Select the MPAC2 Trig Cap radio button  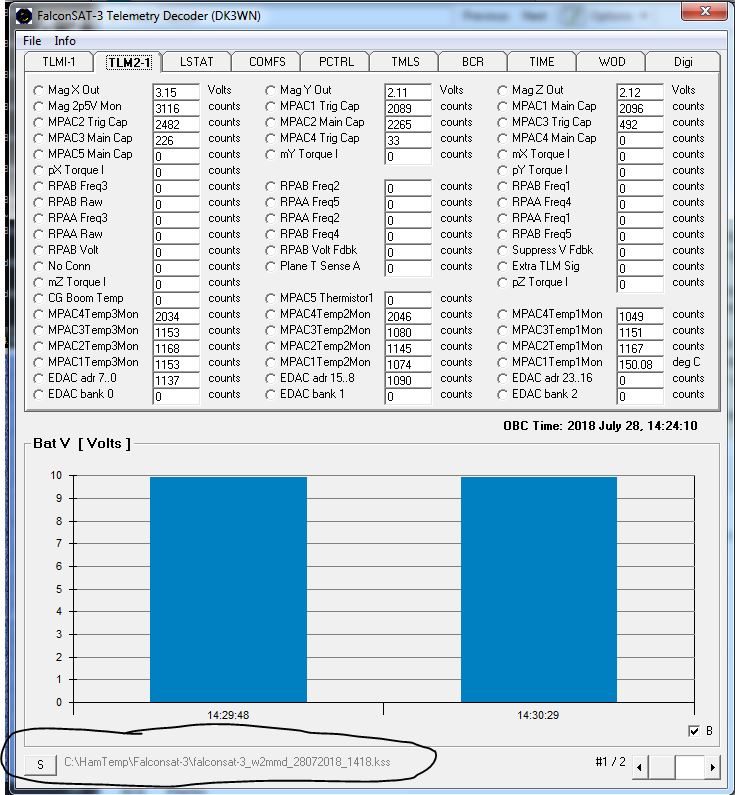39,122
